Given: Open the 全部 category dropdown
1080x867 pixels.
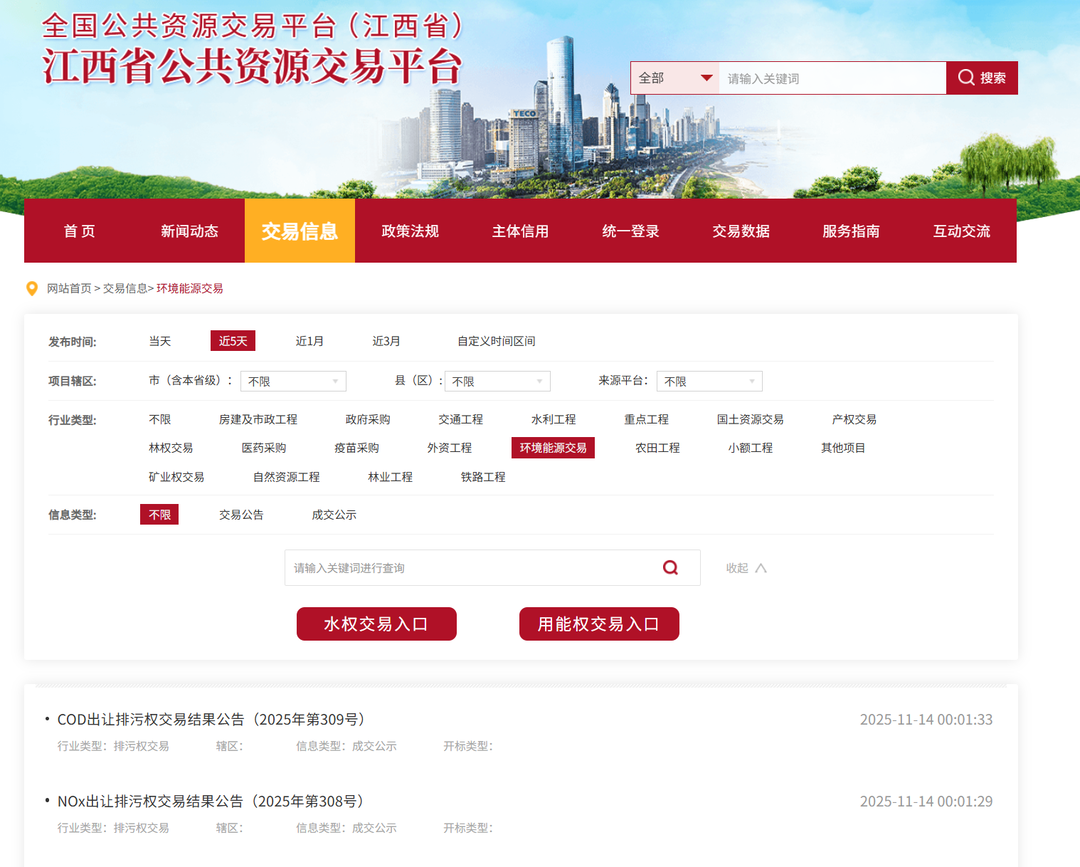Looking at the screenshot, I should point(675,77).
